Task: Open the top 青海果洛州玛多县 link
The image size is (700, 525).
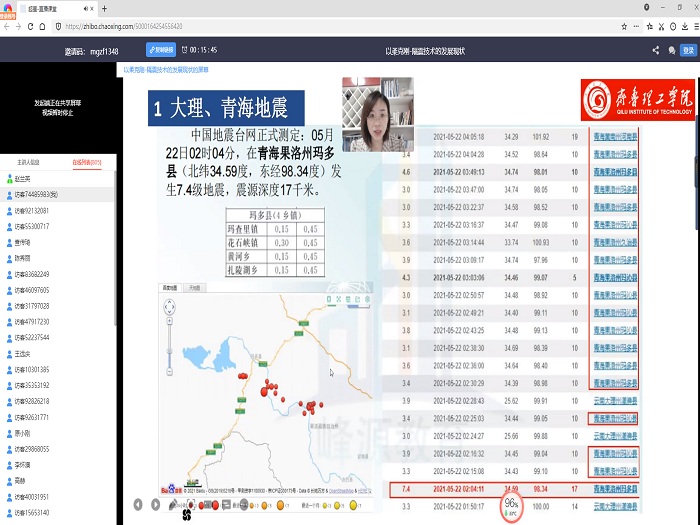Action: tap(614, 137)
